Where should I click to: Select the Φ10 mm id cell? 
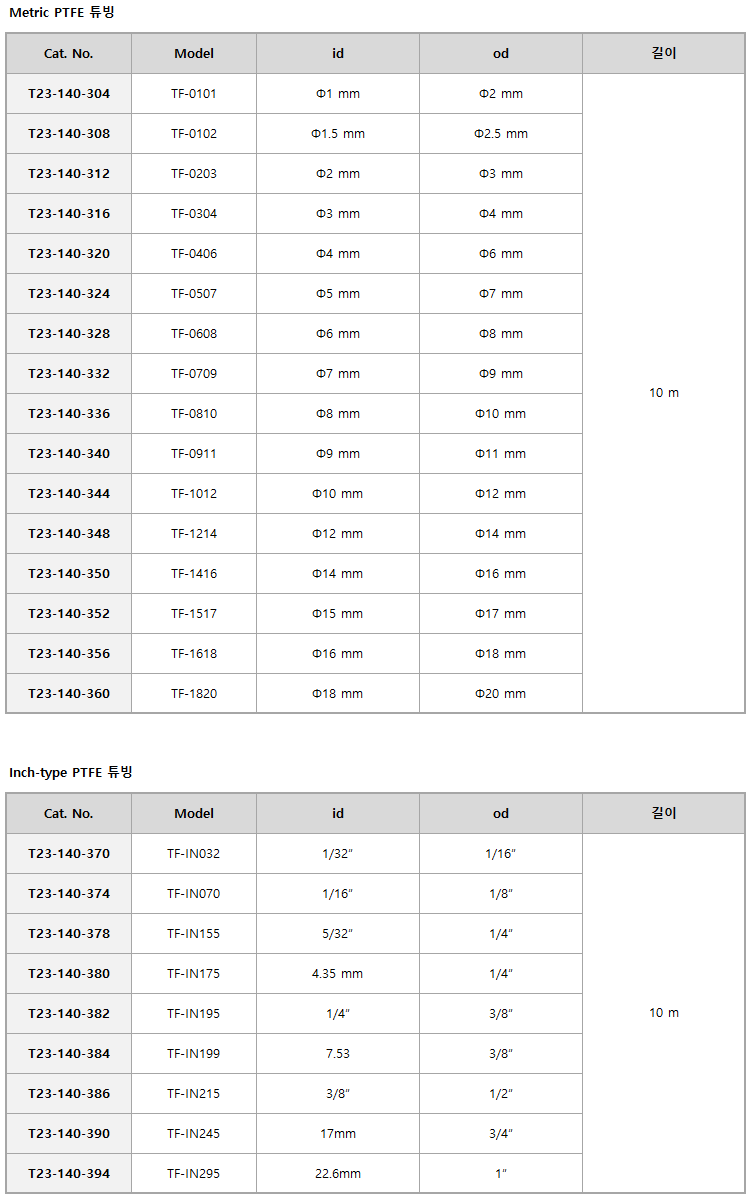click(x=338, y=494)
